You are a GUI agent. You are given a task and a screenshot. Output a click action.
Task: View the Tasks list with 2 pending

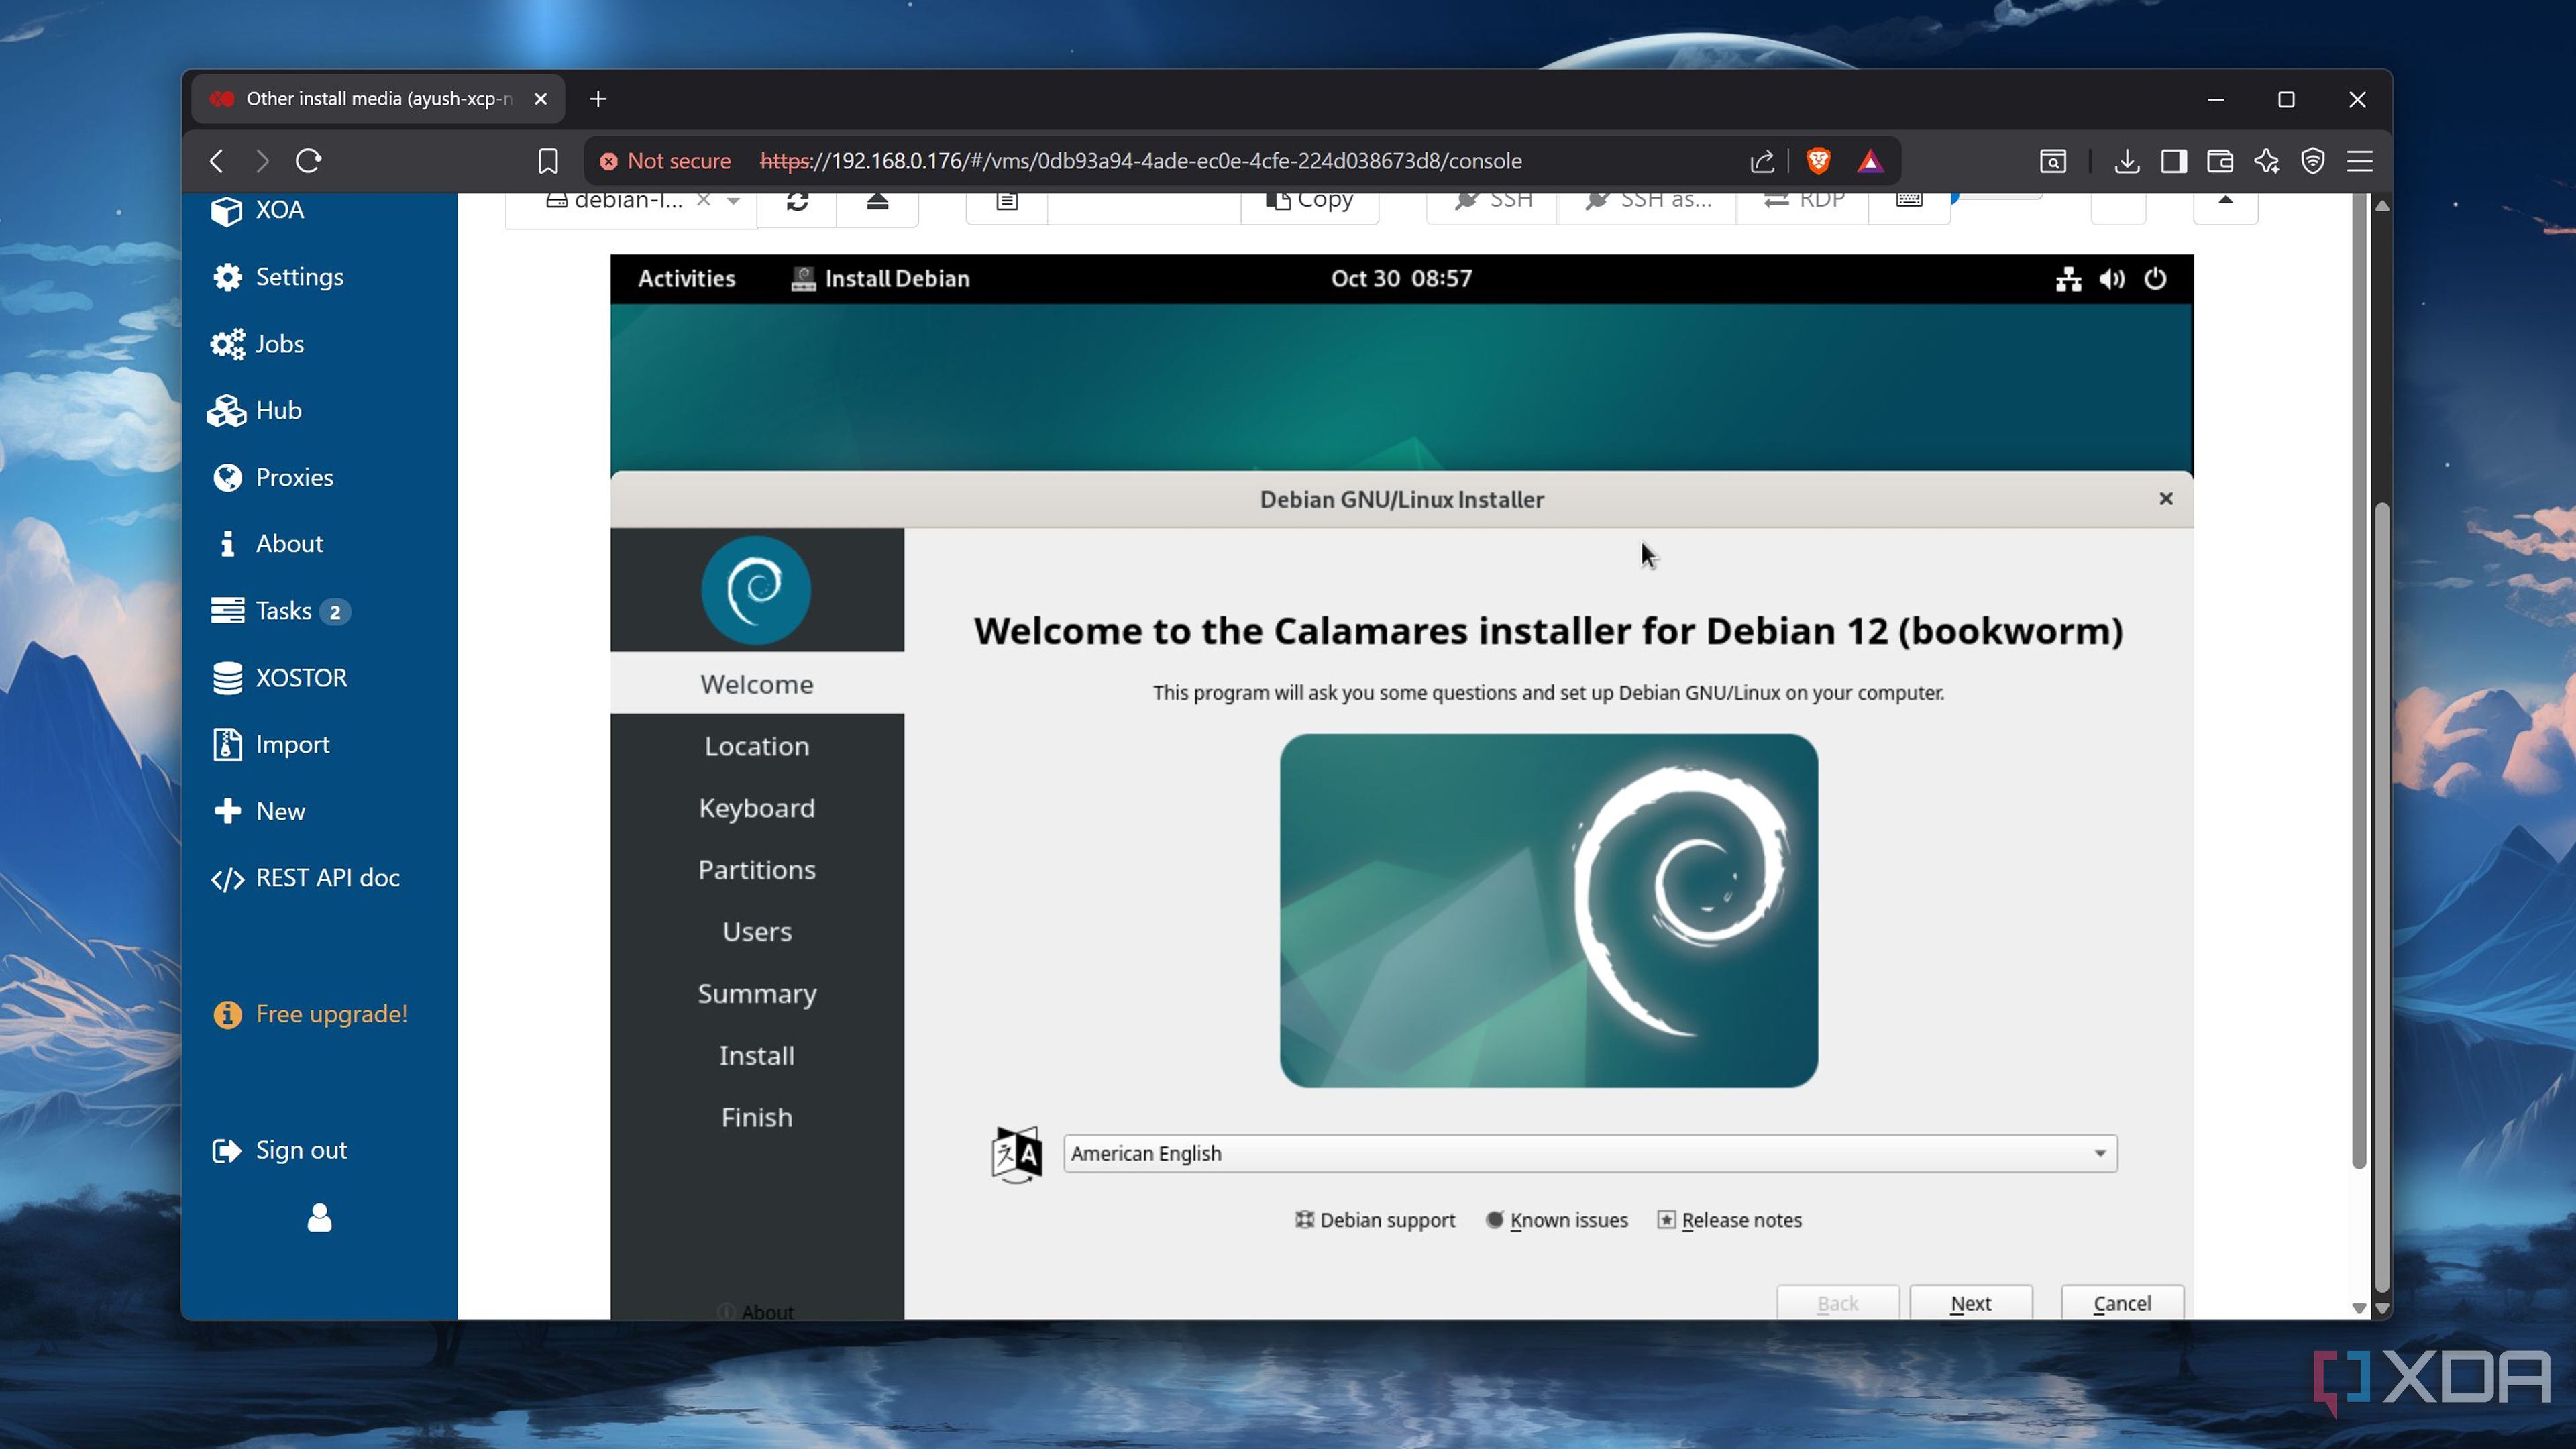pyautogui.click(x=281, y=611)
